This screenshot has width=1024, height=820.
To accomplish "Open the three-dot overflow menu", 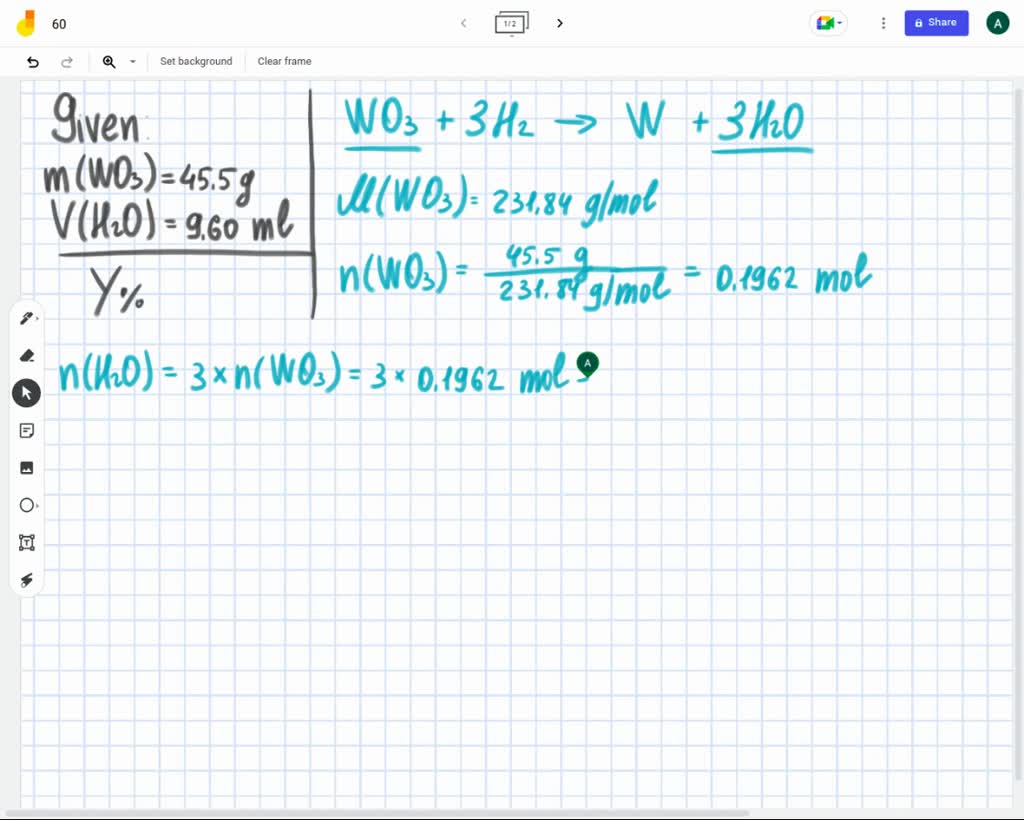I will tap(883, 22).
